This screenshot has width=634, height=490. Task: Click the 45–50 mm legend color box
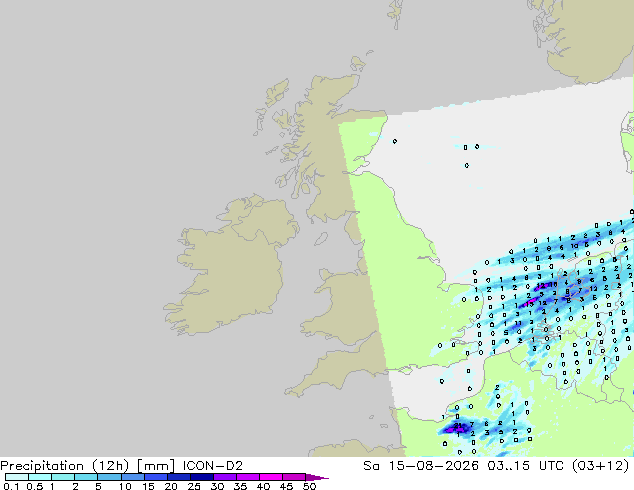click(294, 477)
